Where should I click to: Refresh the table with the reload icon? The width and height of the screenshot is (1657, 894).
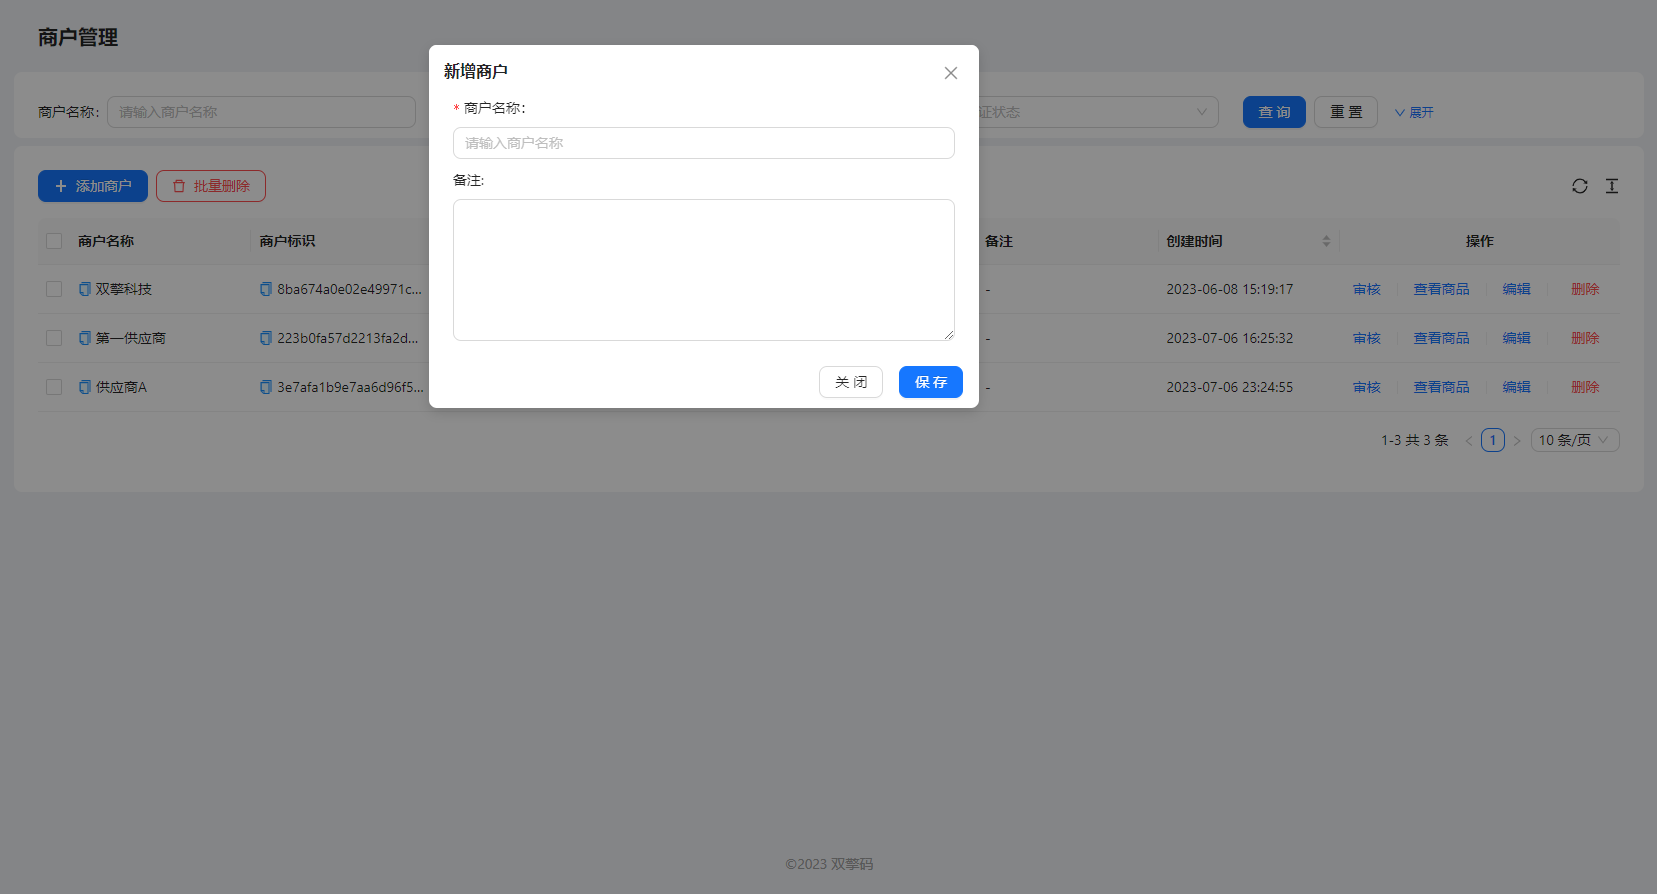[1580, 186]
